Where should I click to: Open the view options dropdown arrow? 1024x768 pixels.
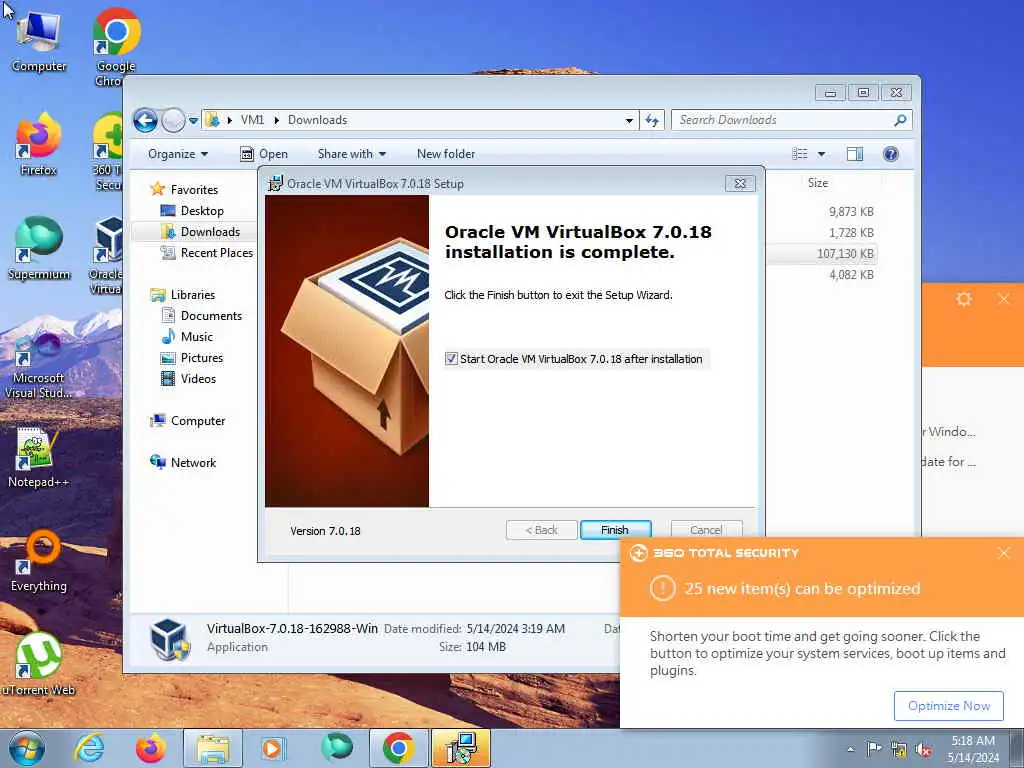pyautogui.click(x=822, y=154)
